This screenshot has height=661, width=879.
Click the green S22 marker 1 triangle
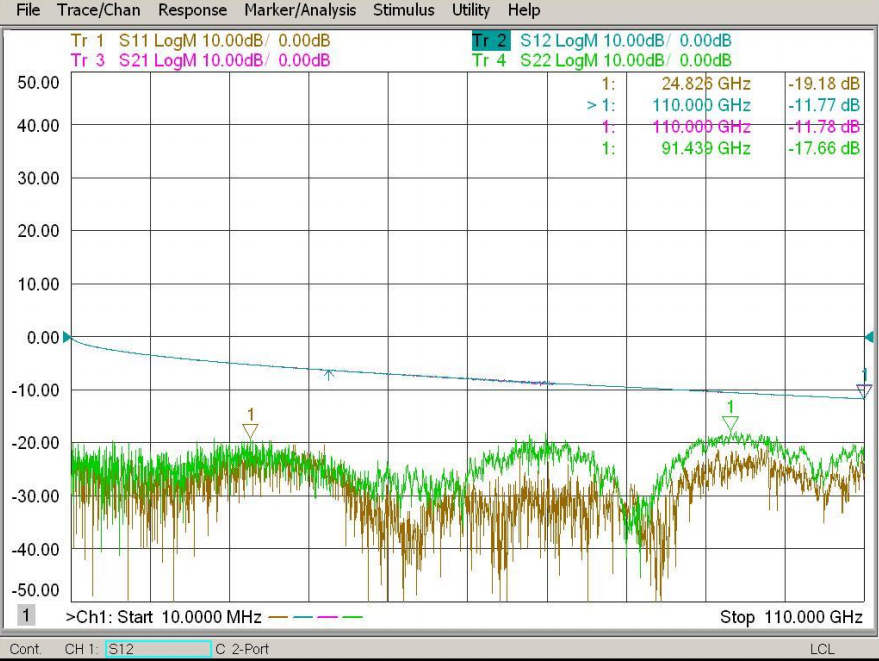tap(730, 424)
